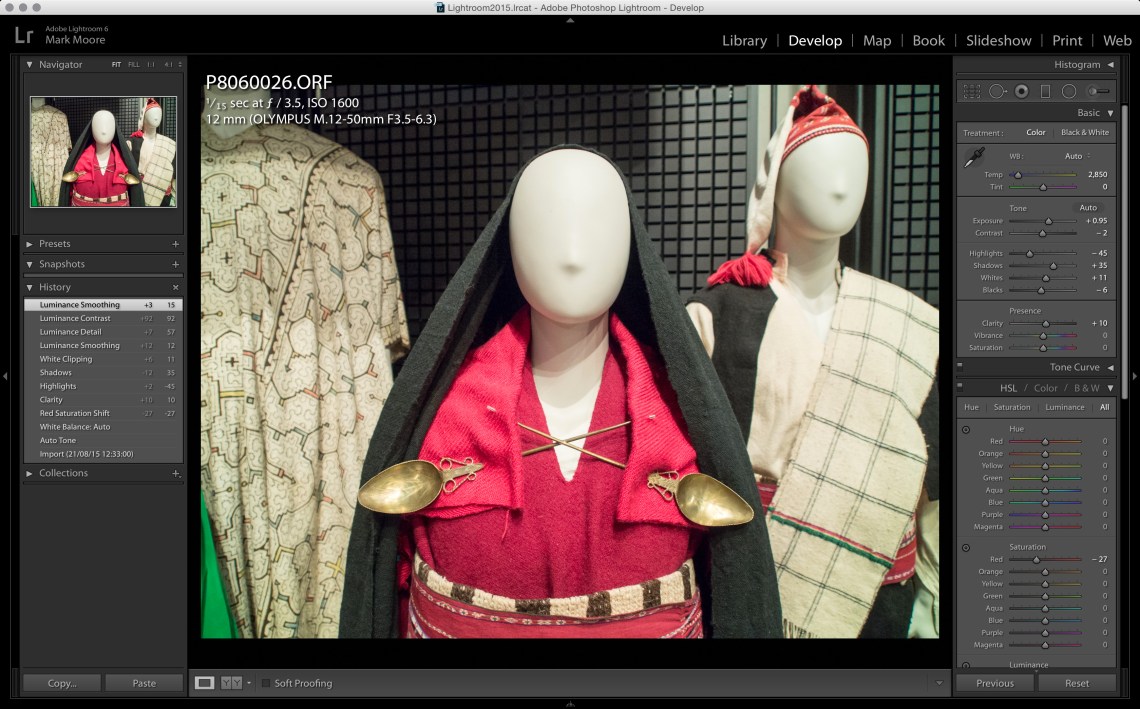Choose the Red Eye Correction tool
This screenshot has height=709, width=1140.
(x=1021, y=91)
